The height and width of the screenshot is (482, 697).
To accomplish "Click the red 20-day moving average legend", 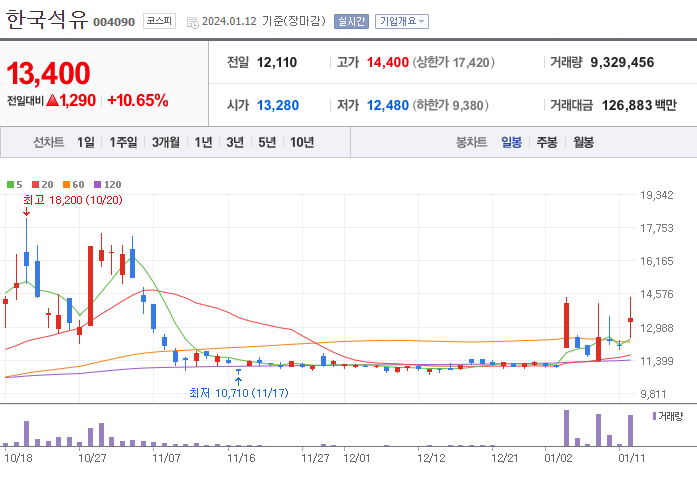I will coord(43,184).
